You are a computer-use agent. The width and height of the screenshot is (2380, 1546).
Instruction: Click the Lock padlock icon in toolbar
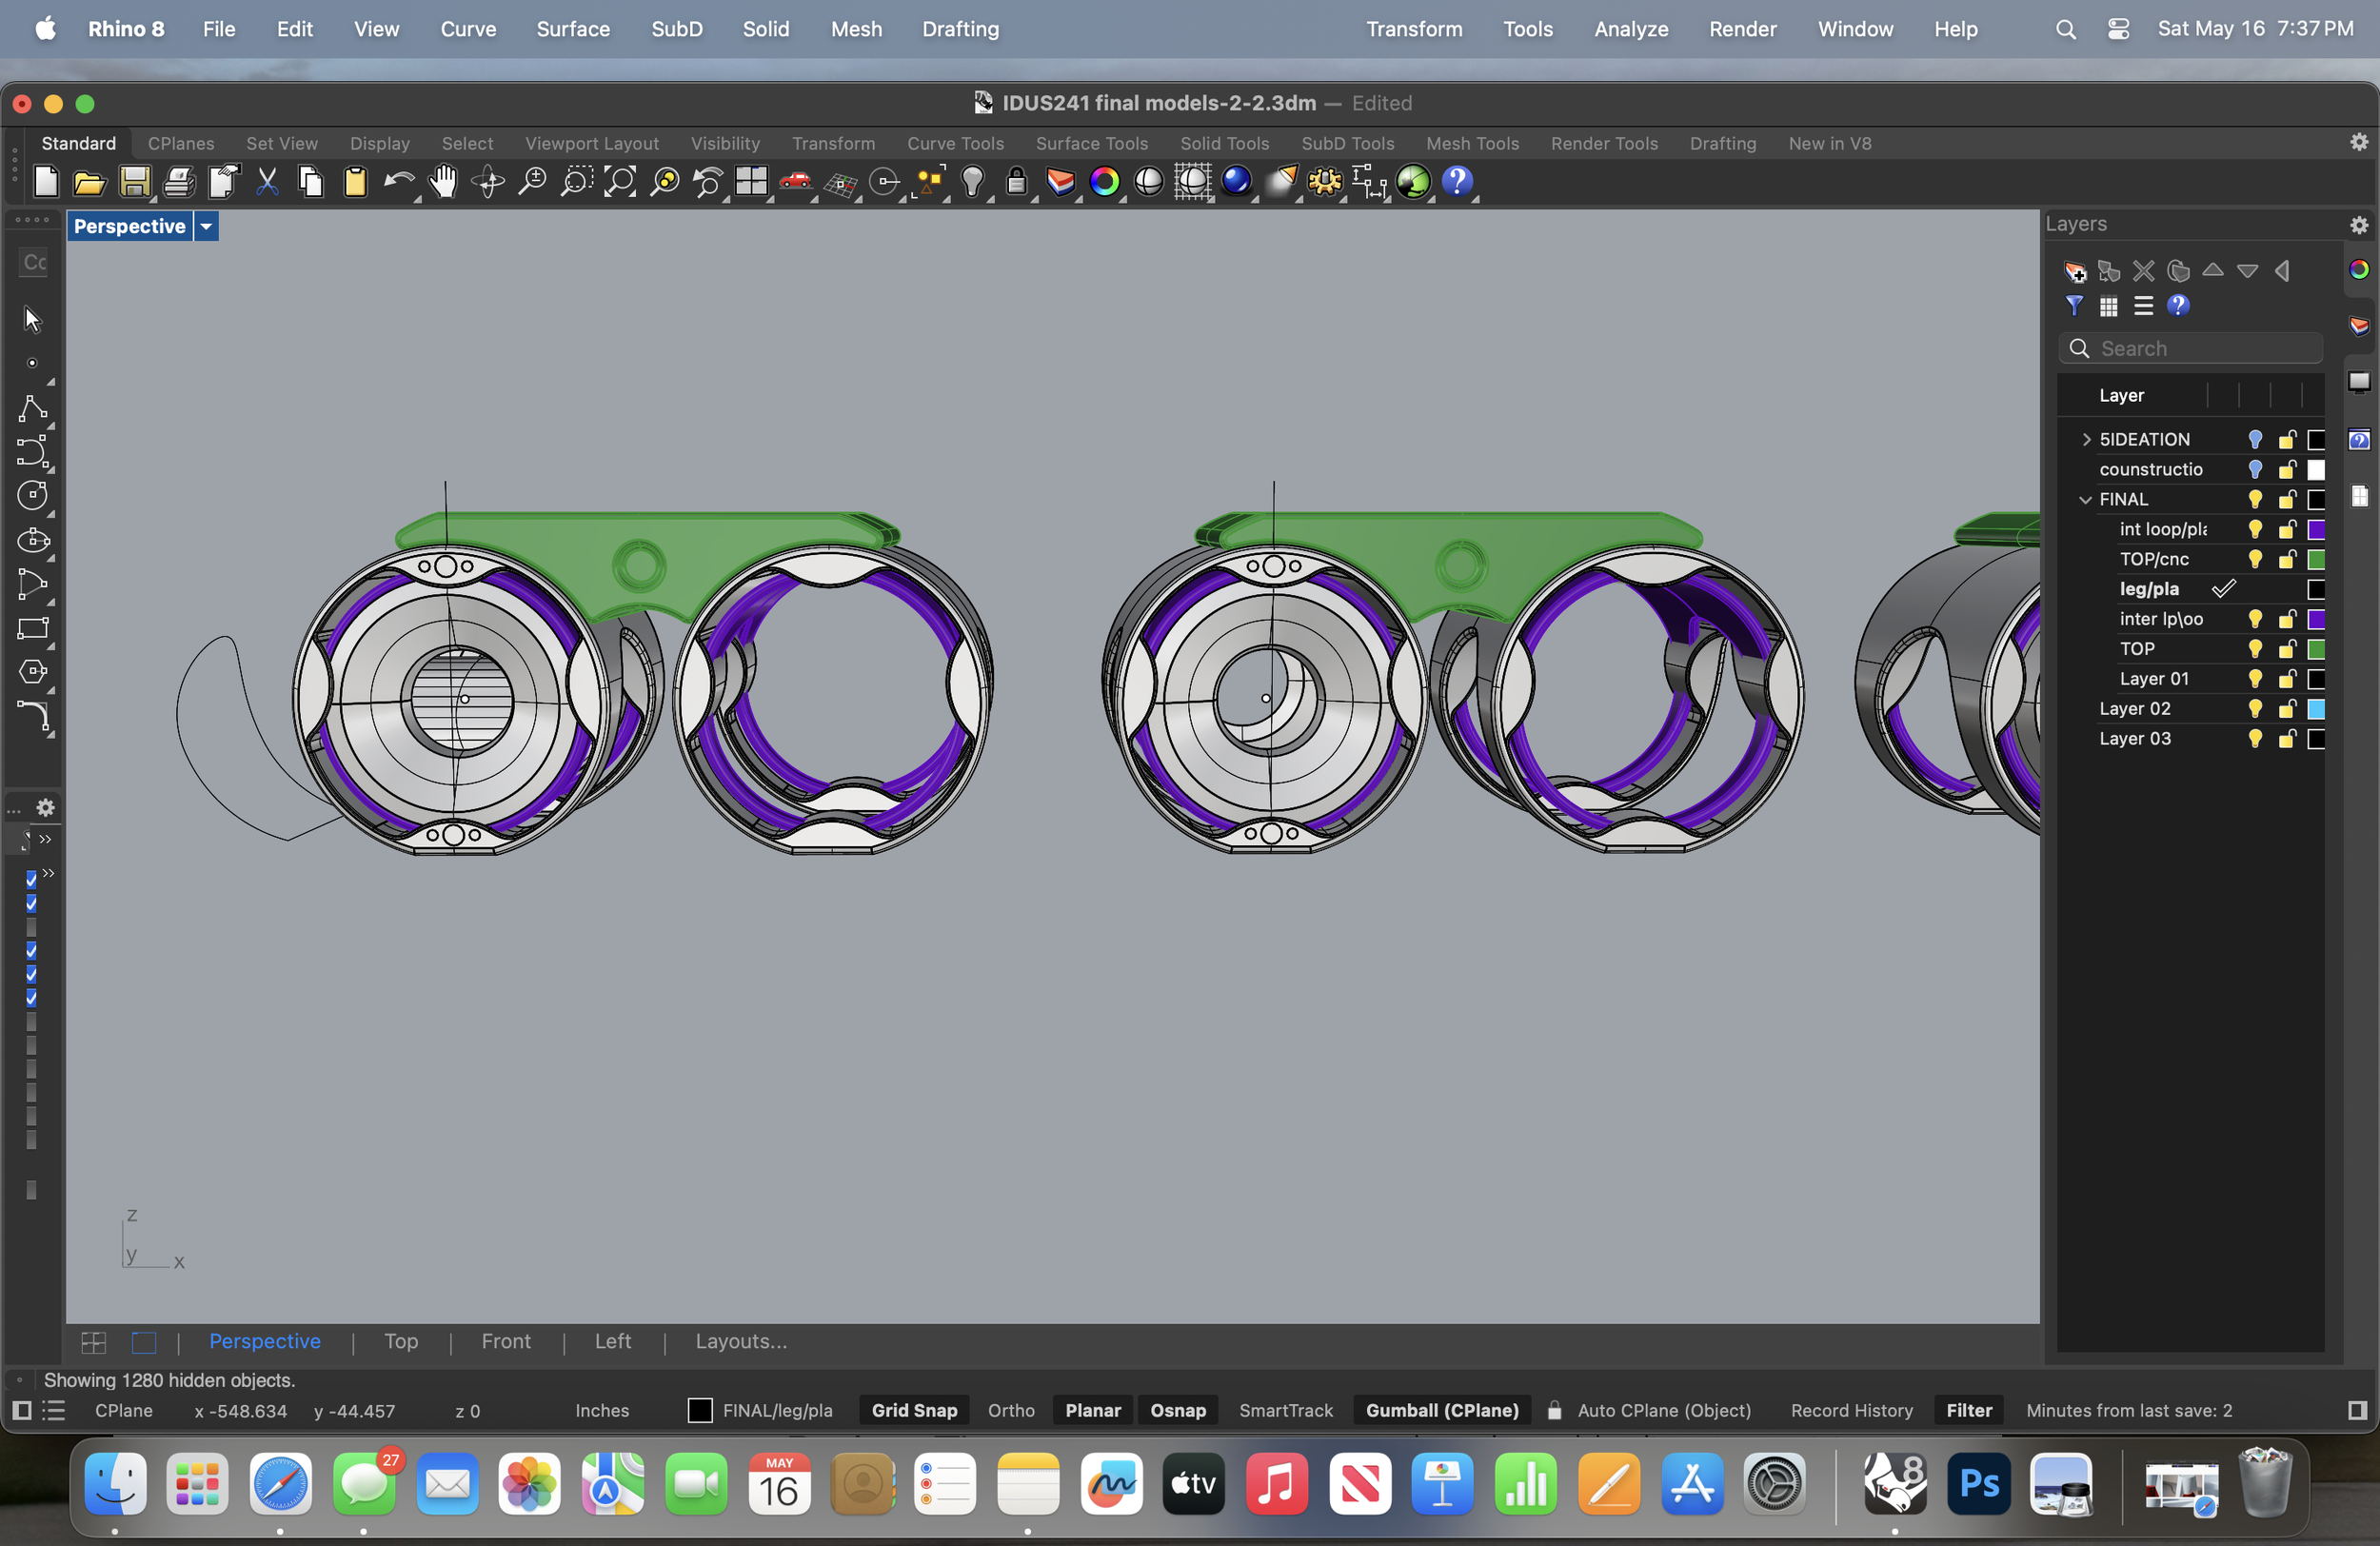[x=1016, y=182]
